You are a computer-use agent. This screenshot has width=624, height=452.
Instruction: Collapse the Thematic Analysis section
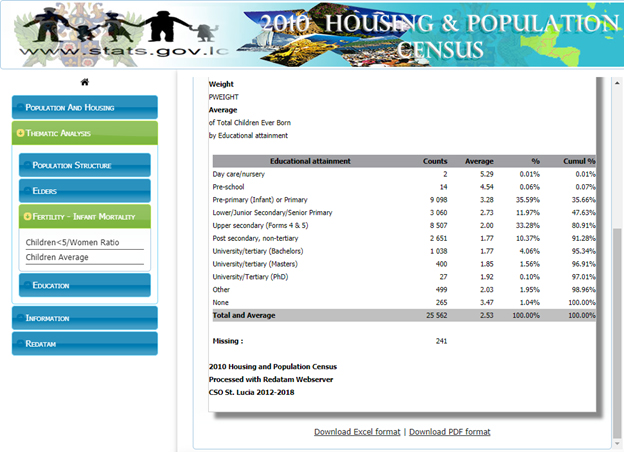coord(85,133)
